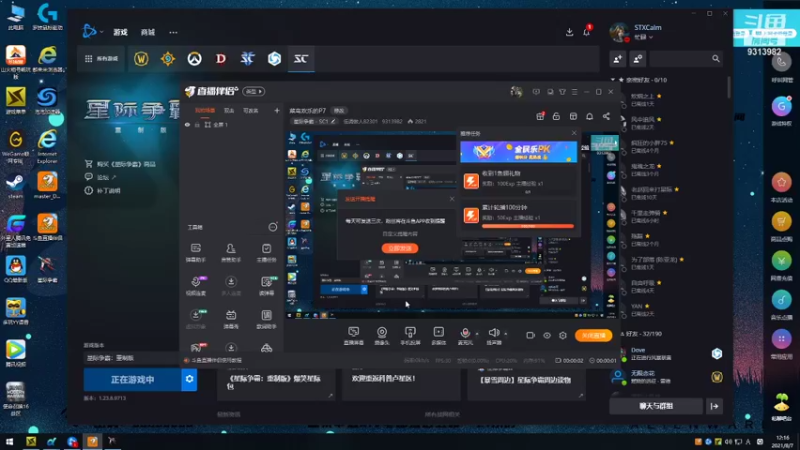This screenshot has width=800, height=450.
Task: Open the shop link with cart icon
Action: [x=120, y=164]
